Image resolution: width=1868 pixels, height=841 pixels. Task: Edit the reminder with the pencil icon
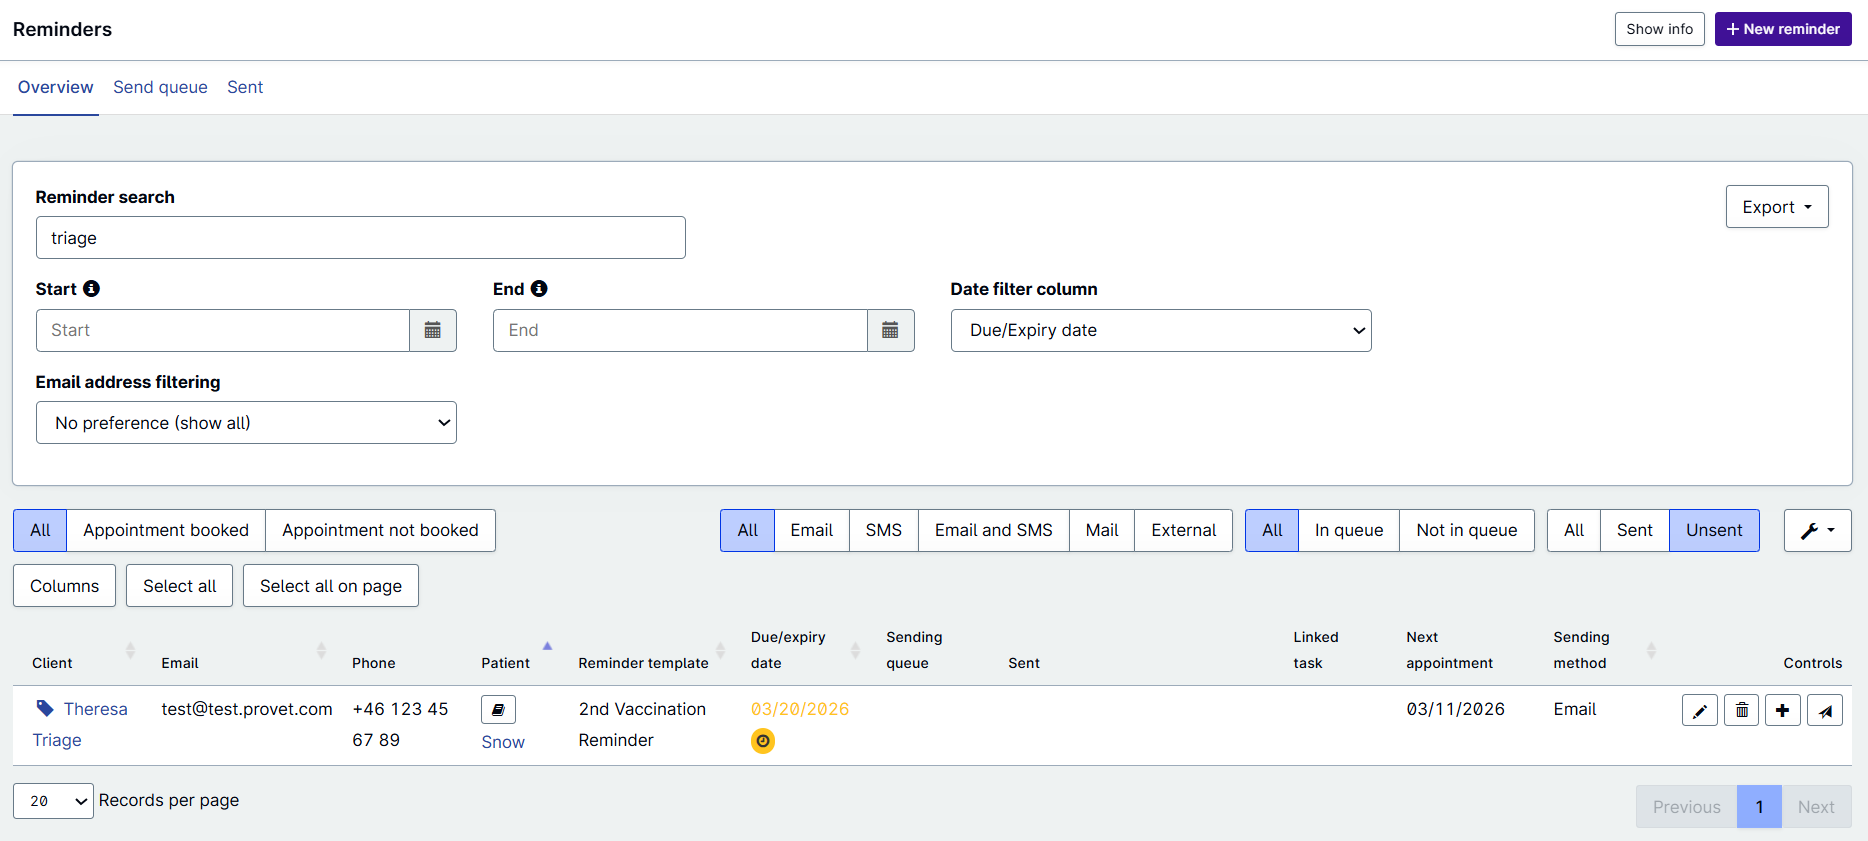[x=1700, y=710]
